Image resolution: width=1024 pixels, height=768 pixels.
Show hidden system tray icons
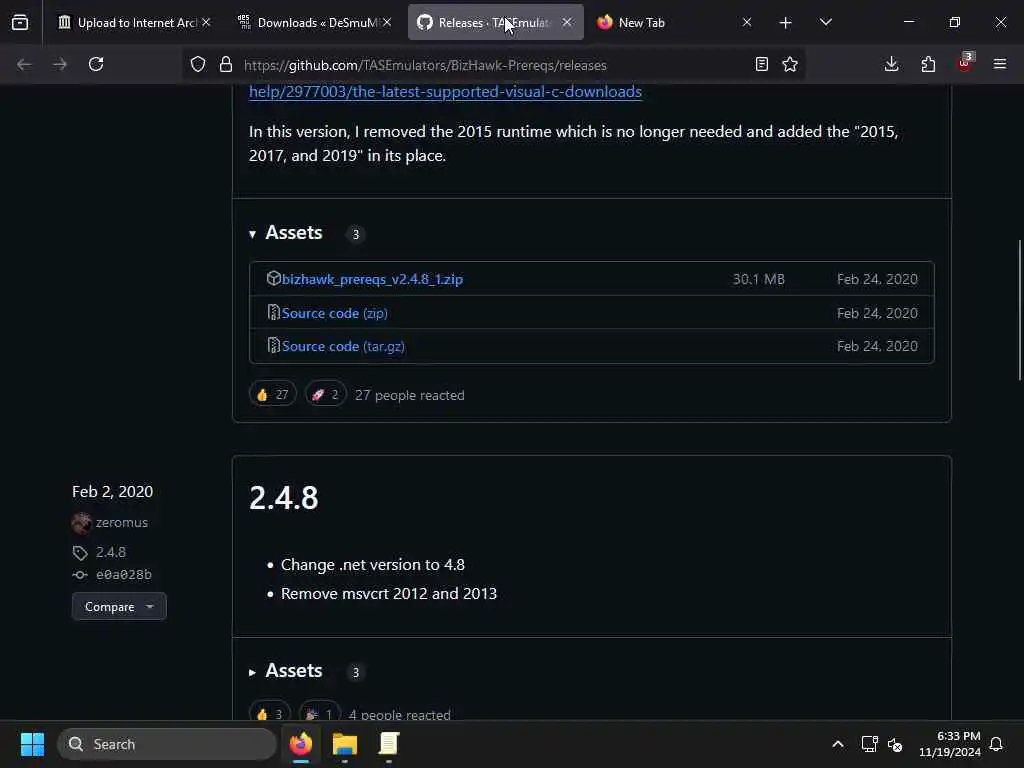837,744
